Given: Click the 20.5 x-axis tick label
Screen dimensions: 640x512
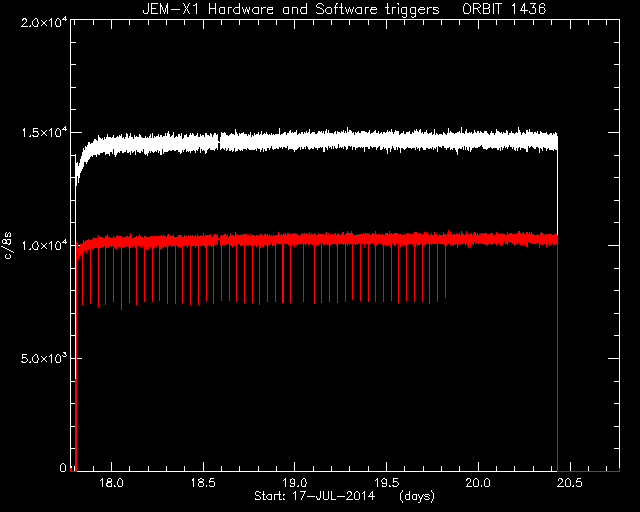Looking at the screenshot, I should (569, 483).
